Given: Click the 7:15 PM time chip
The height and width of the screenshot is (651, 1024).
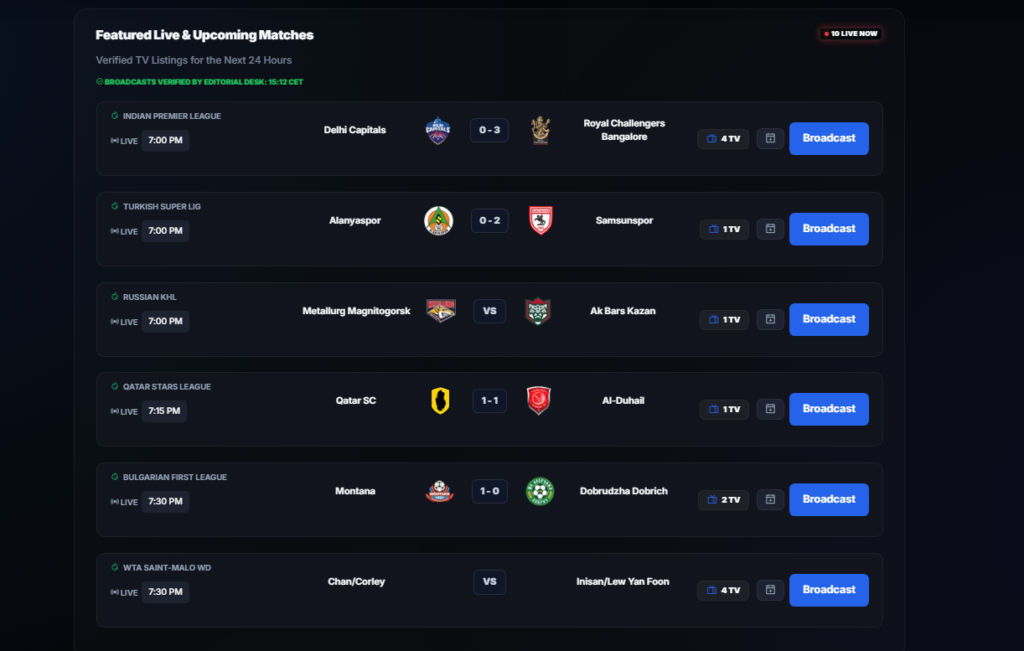Looking at the screenshot, I should coord(164,411).
